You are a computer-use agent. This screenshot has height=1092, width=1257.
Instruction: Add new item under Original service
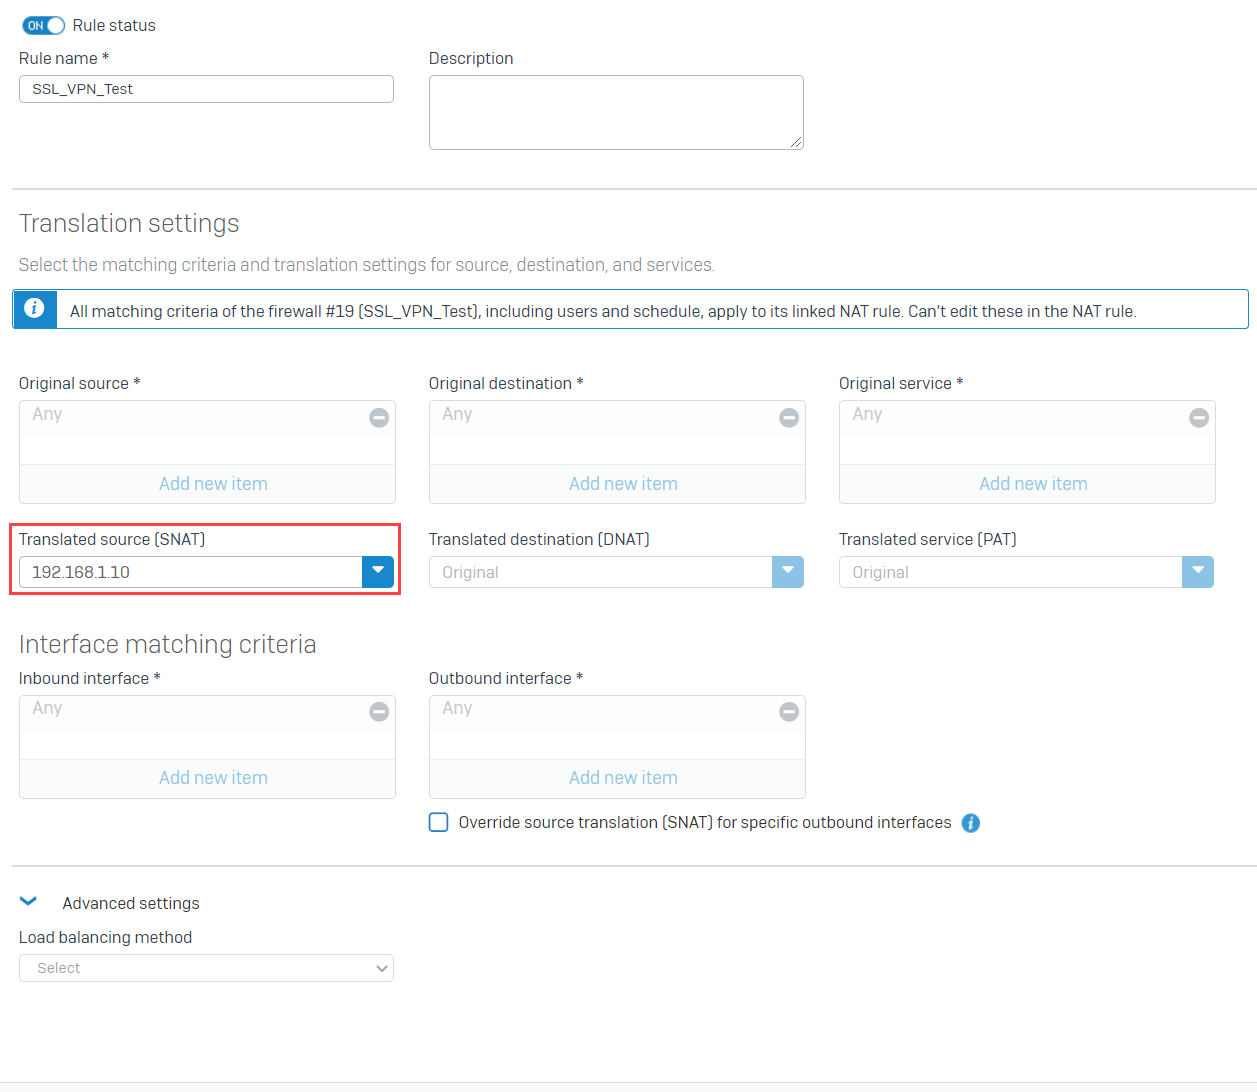pos(1033,483)
